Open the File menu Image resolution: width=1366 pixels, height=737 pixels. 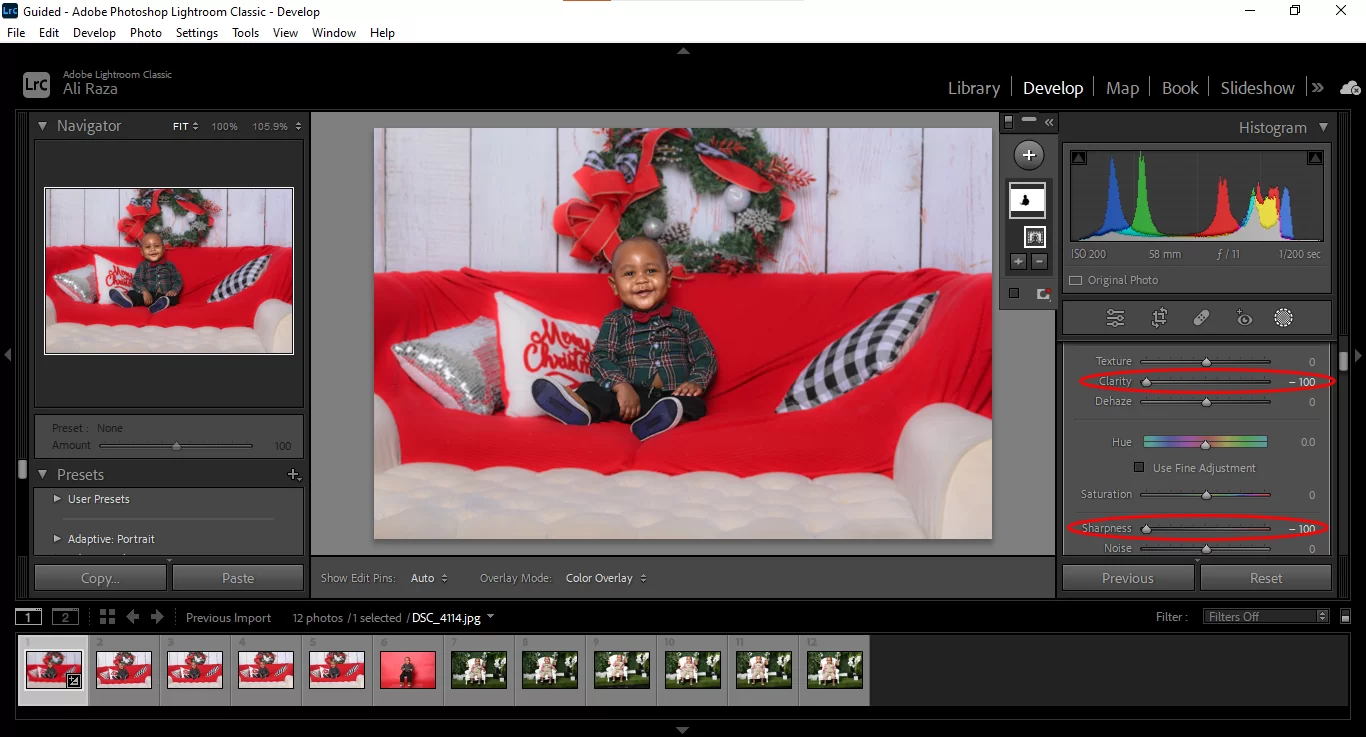tap(16, 33)
